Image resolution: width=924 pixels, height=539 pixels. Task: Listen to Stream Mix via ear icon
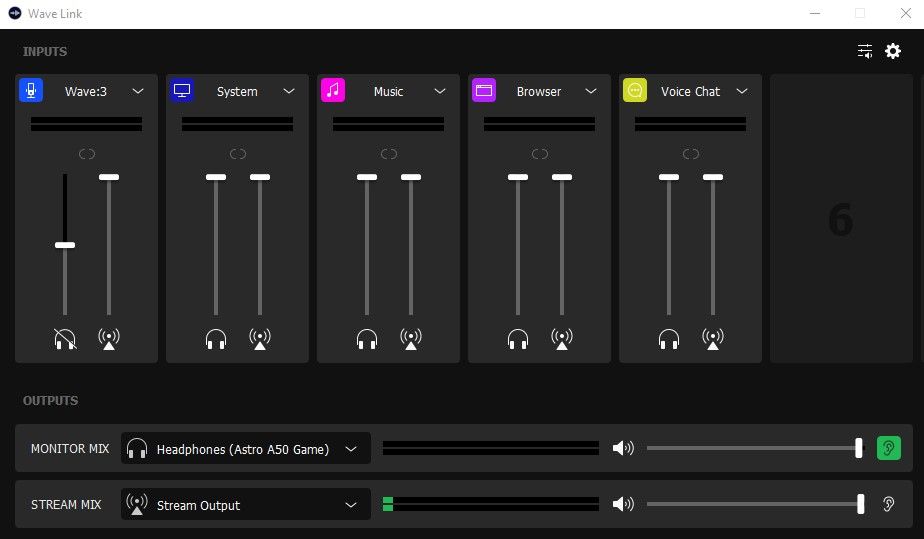(889, 504)
